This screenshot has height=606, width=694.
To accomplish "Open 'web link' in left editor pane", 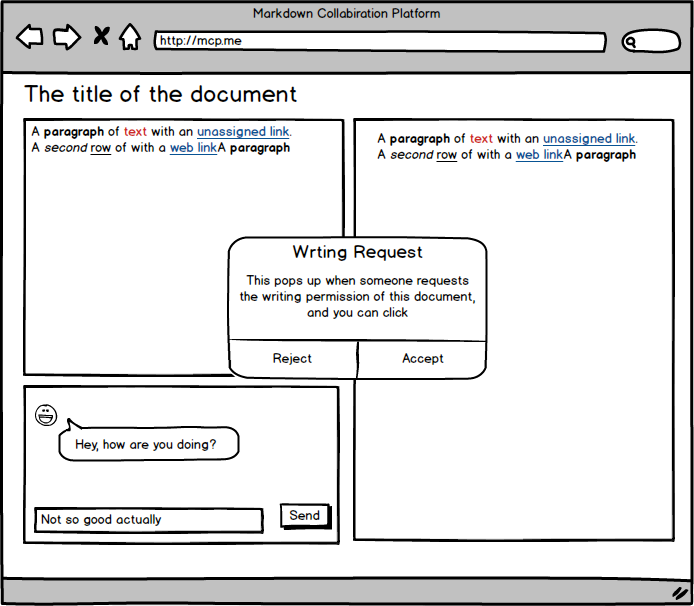I will coord(193,148).
